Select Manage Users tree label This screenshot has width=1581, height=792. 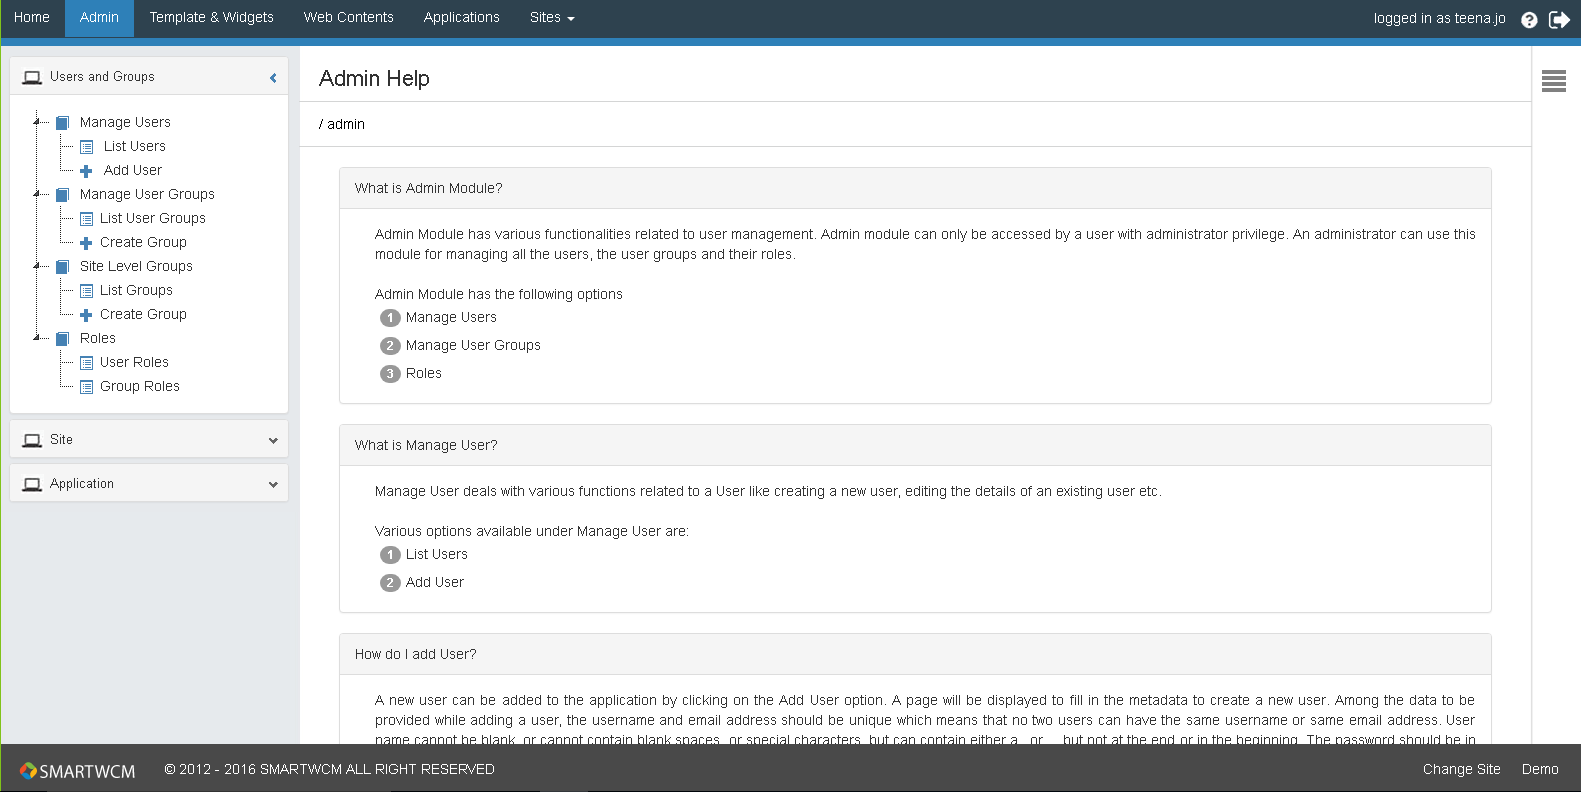(125, 122)
